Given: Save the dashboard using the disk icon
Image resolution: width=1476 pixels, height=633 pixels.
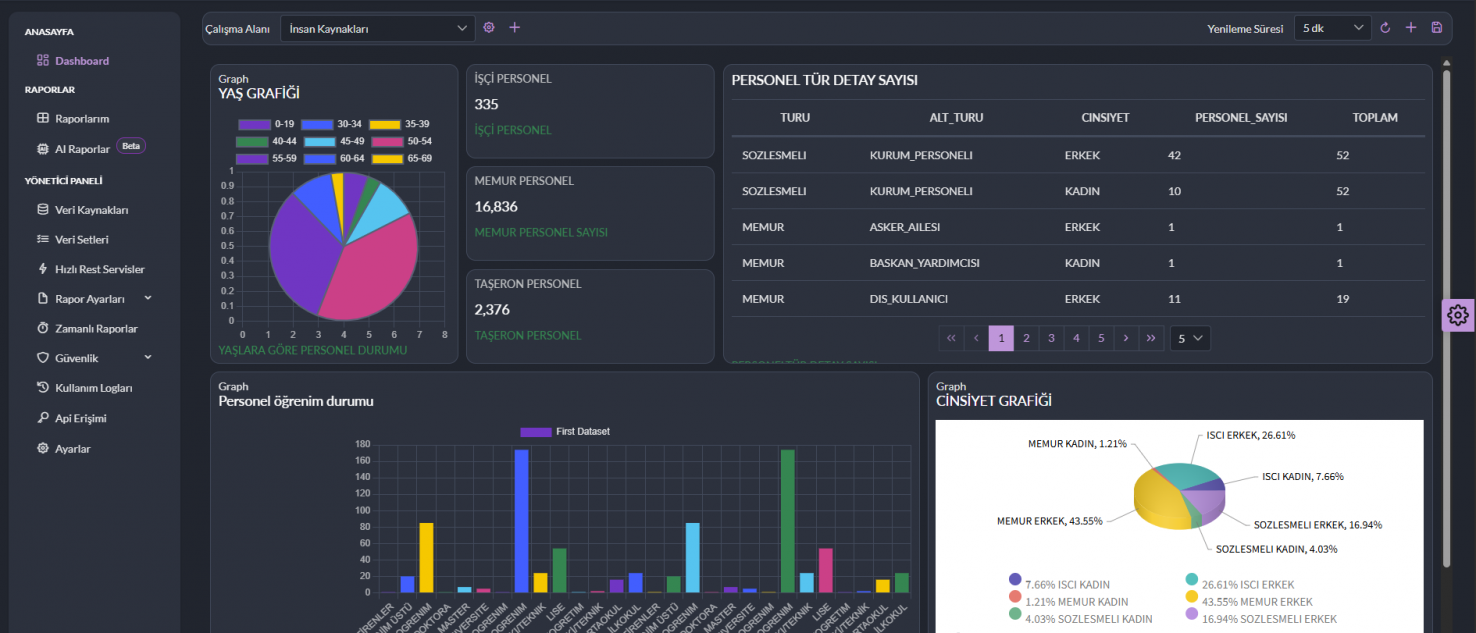Looking at the screenshot, I should tap(1437, 27).
